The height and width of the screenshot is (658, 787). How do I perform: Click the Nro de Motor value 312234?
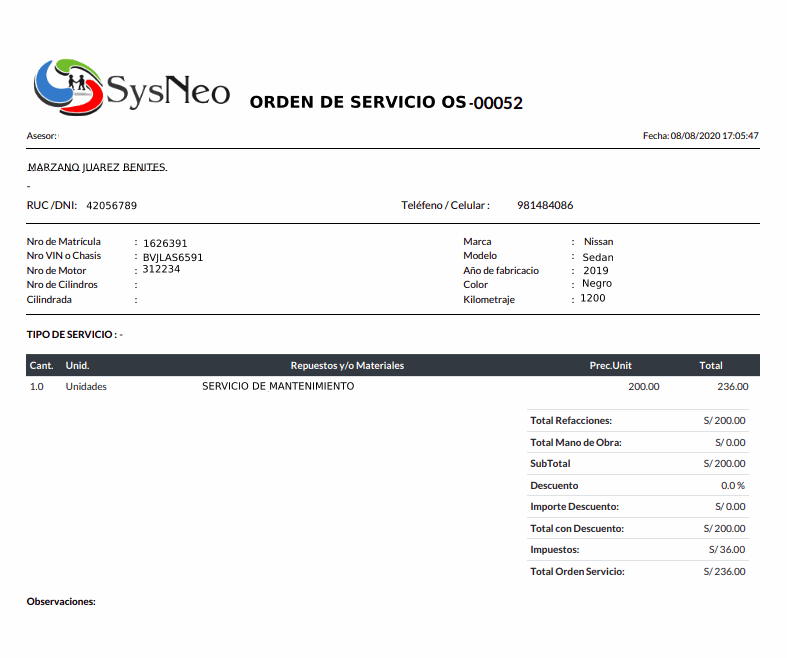pyautogui.click(x=161, y=269)
